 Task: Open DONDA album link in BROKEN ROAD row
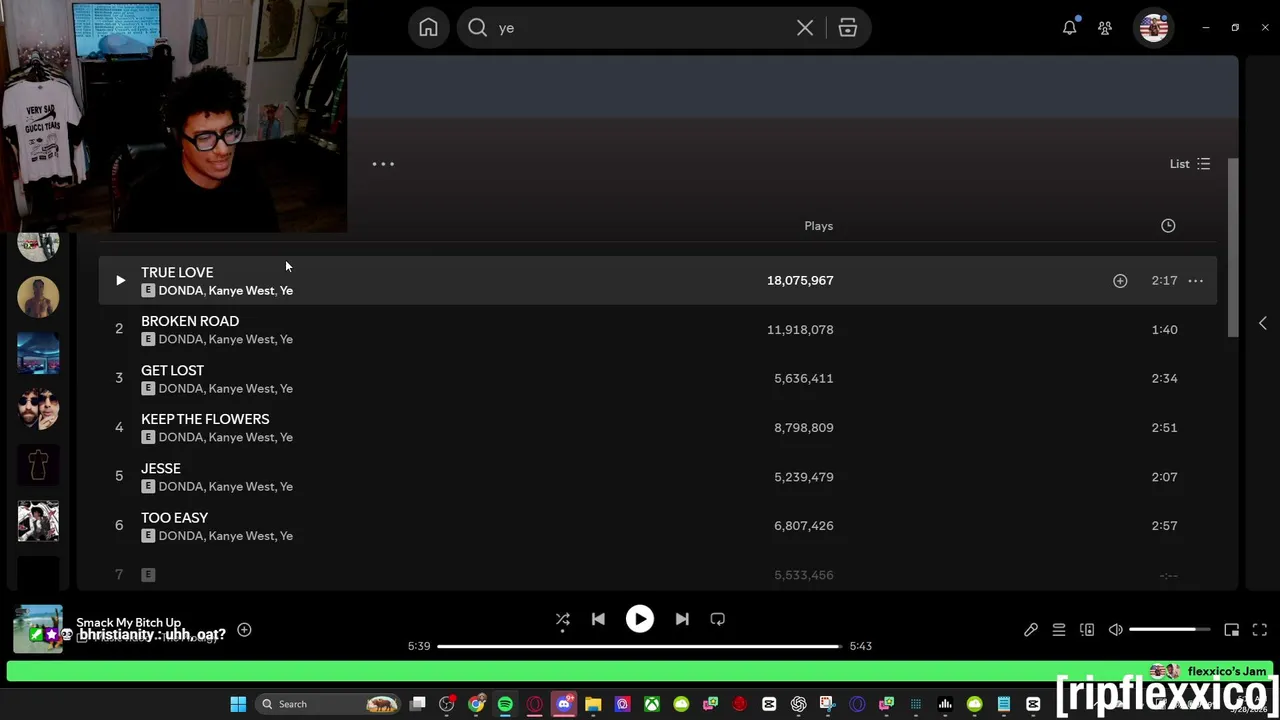click(x=181, y=340)
